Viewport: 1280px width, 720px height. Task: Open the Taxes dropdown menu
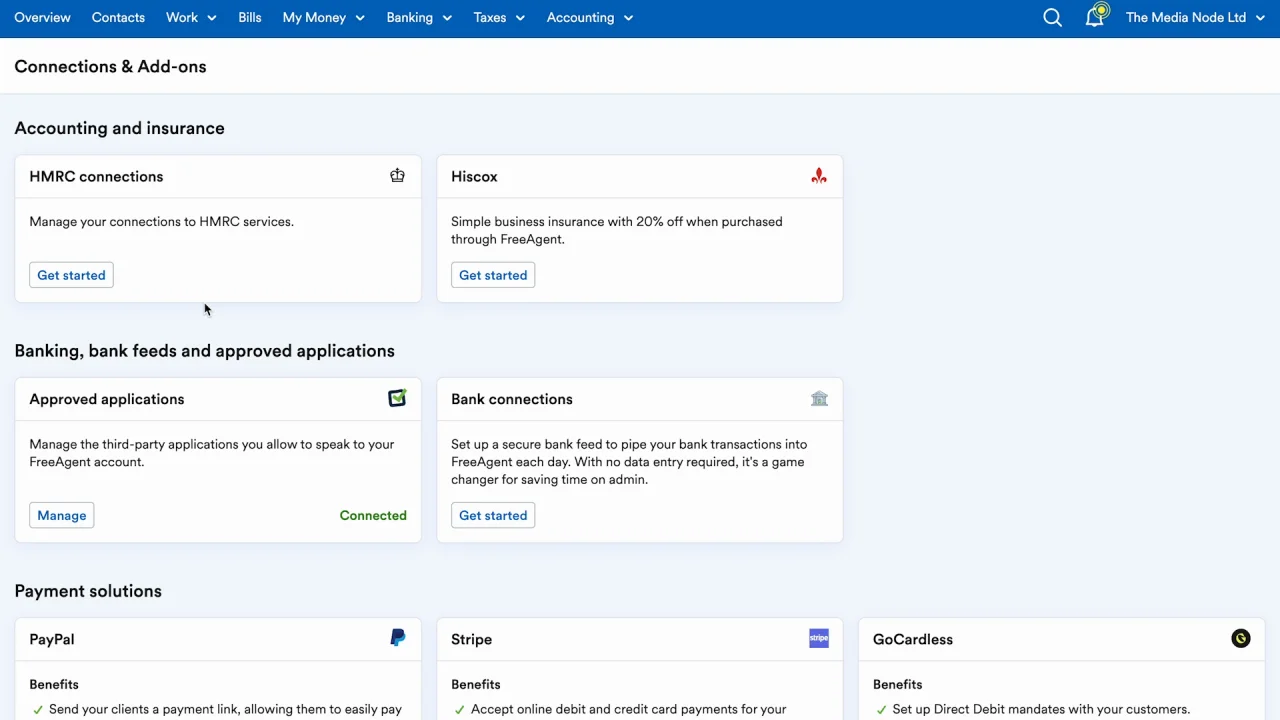(499, 18)
